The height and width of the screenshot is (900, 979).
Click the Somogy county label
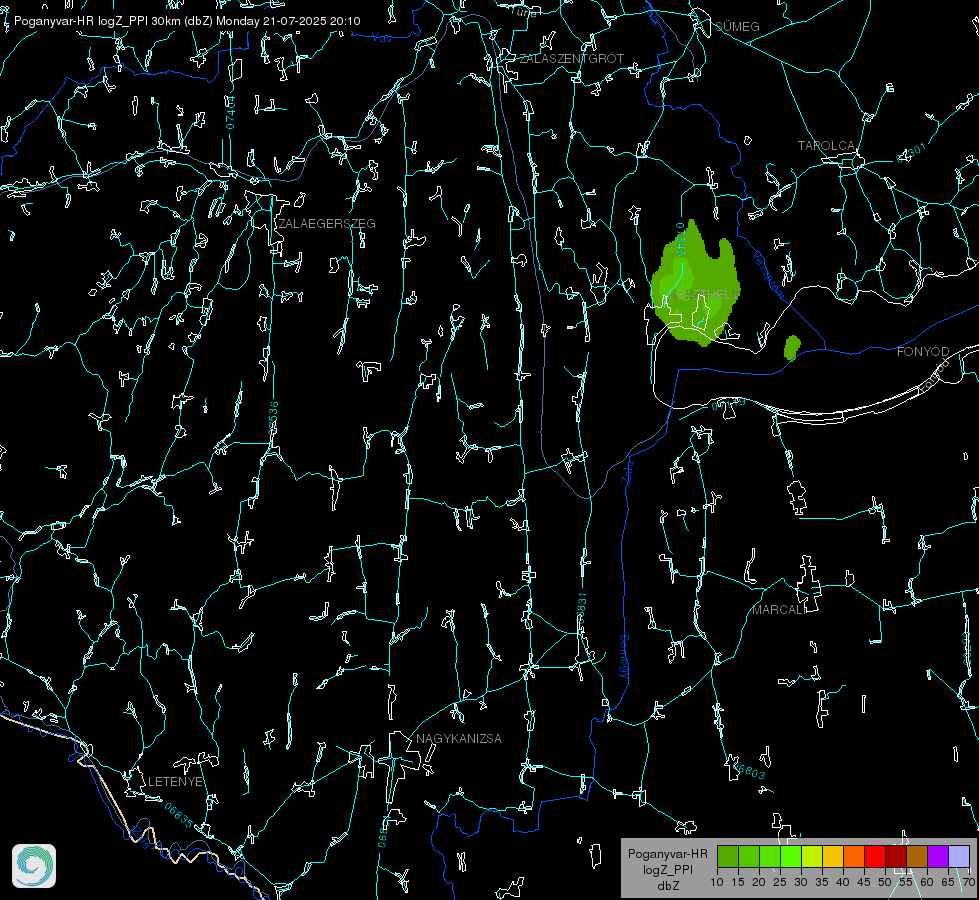(x=623, y=657)
